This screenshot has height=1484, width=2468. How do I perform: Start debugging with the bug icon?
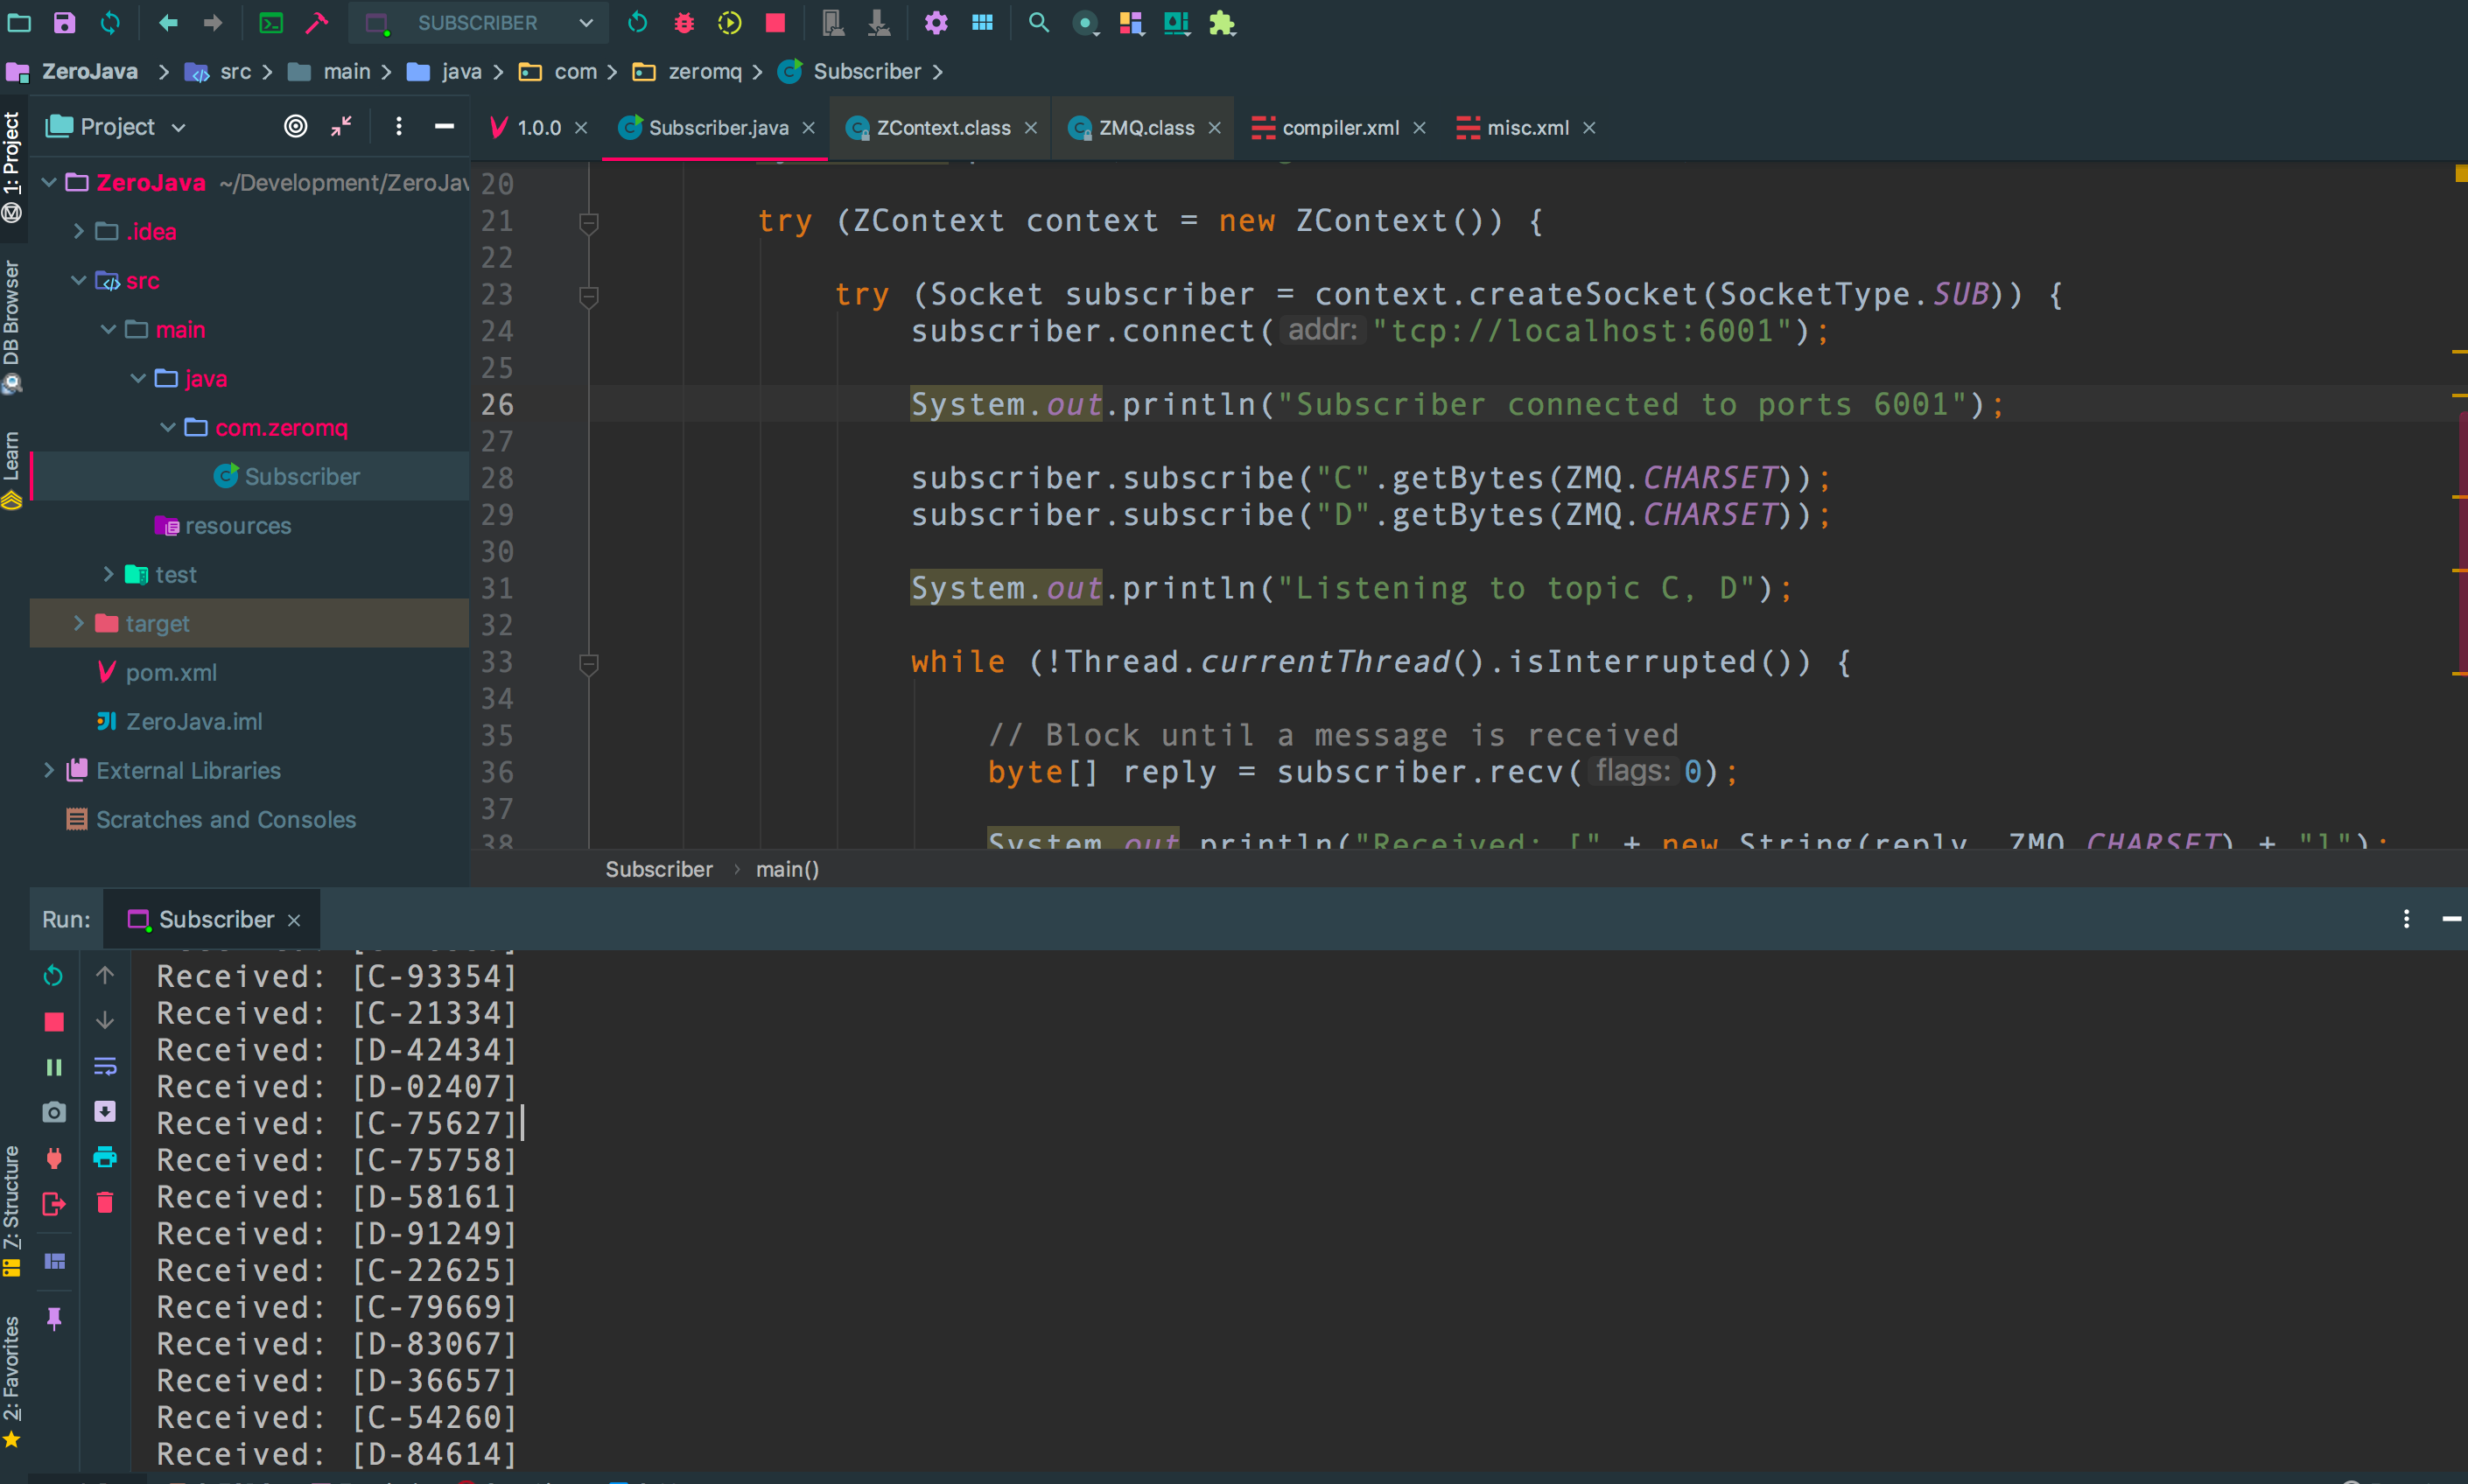point(684,22)
